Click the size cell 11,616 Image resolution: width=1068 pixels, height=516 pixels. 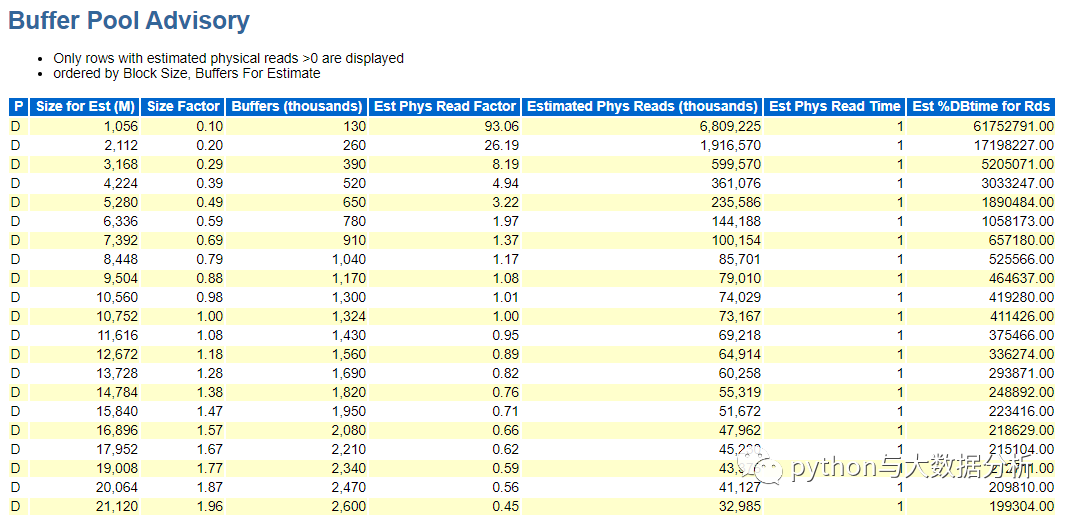(x=119, y=336)
